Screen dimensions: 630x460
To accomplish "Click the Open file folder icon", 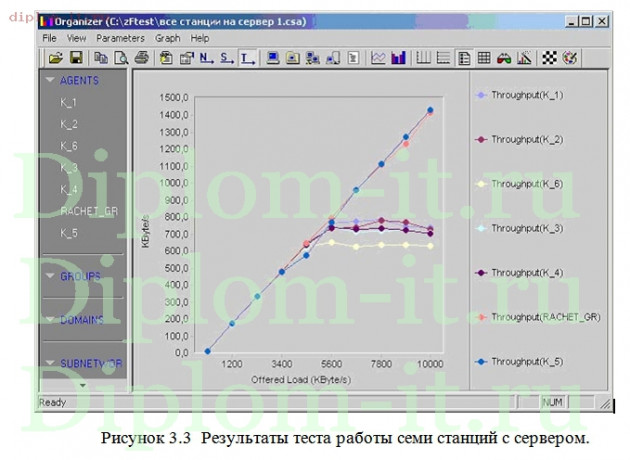I will (x=56, y=58).
